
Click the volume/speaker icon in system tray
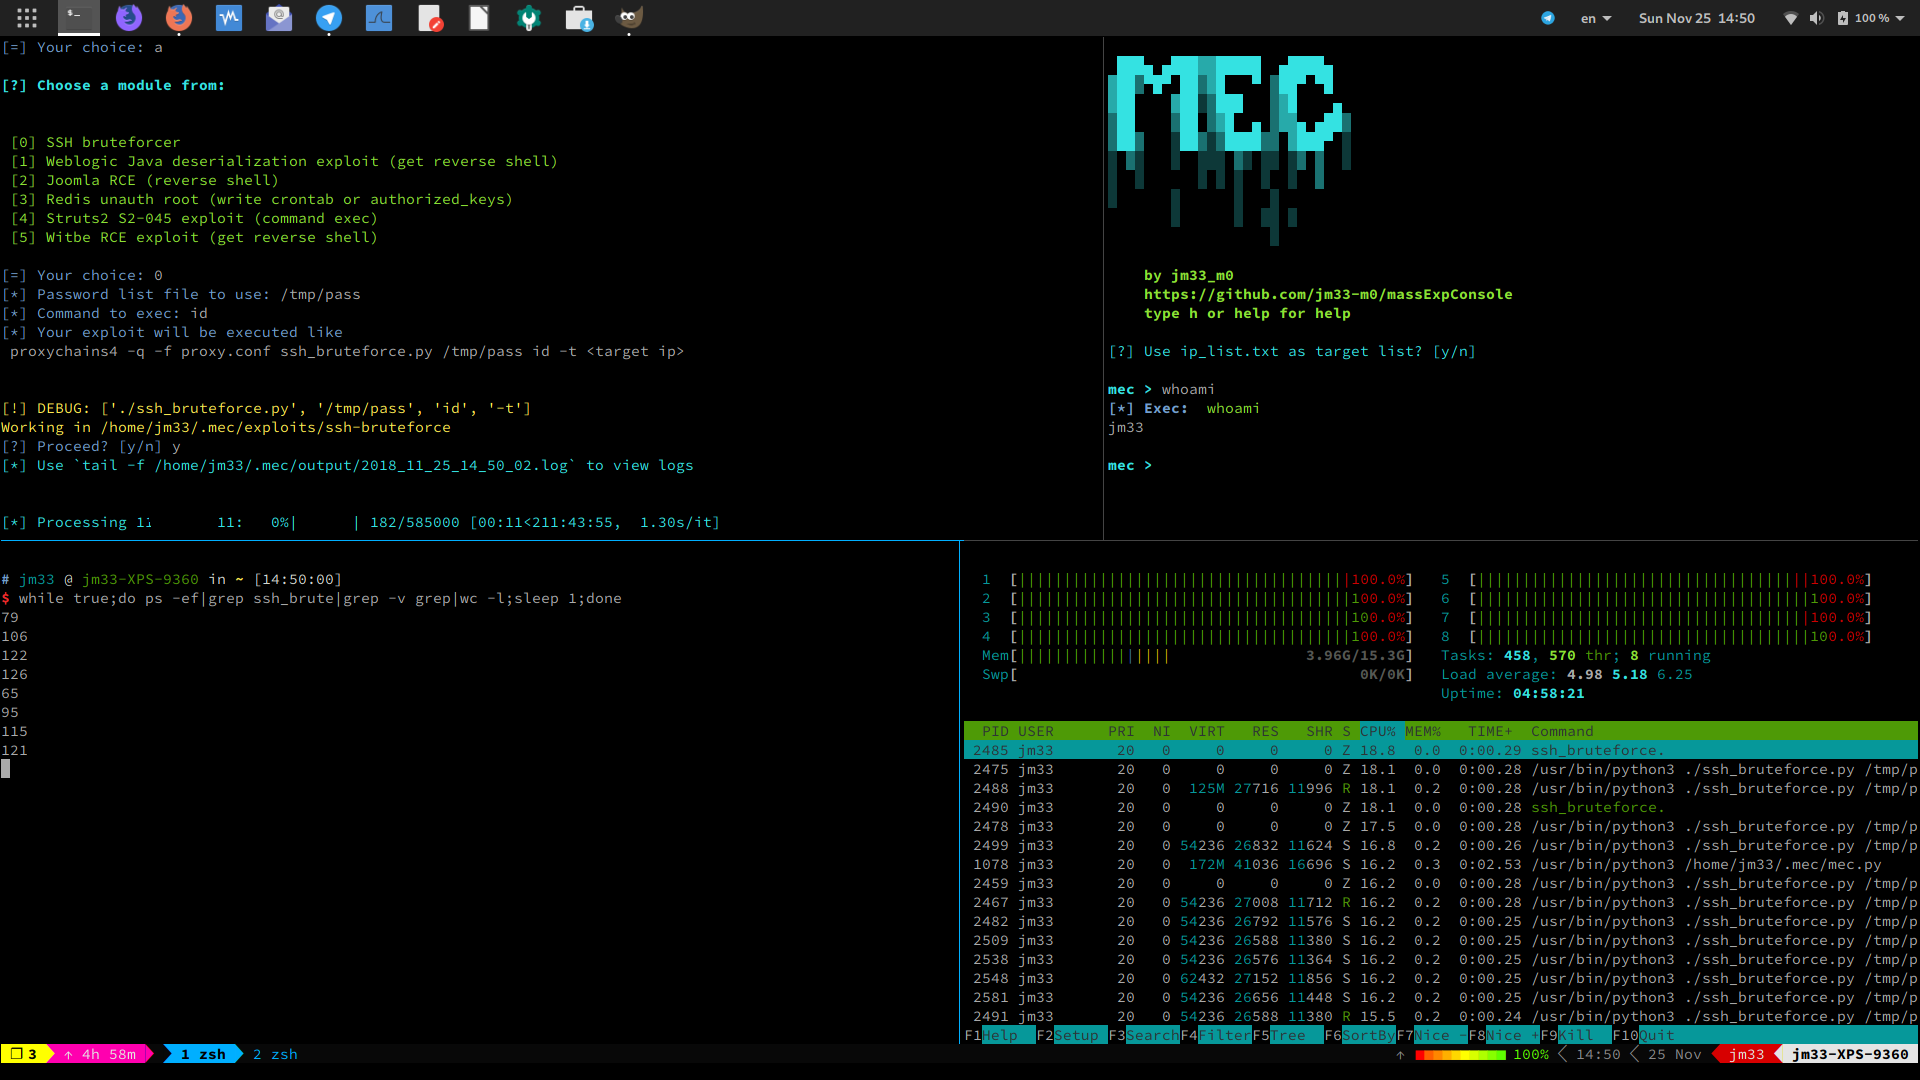tap(1817, 17)
